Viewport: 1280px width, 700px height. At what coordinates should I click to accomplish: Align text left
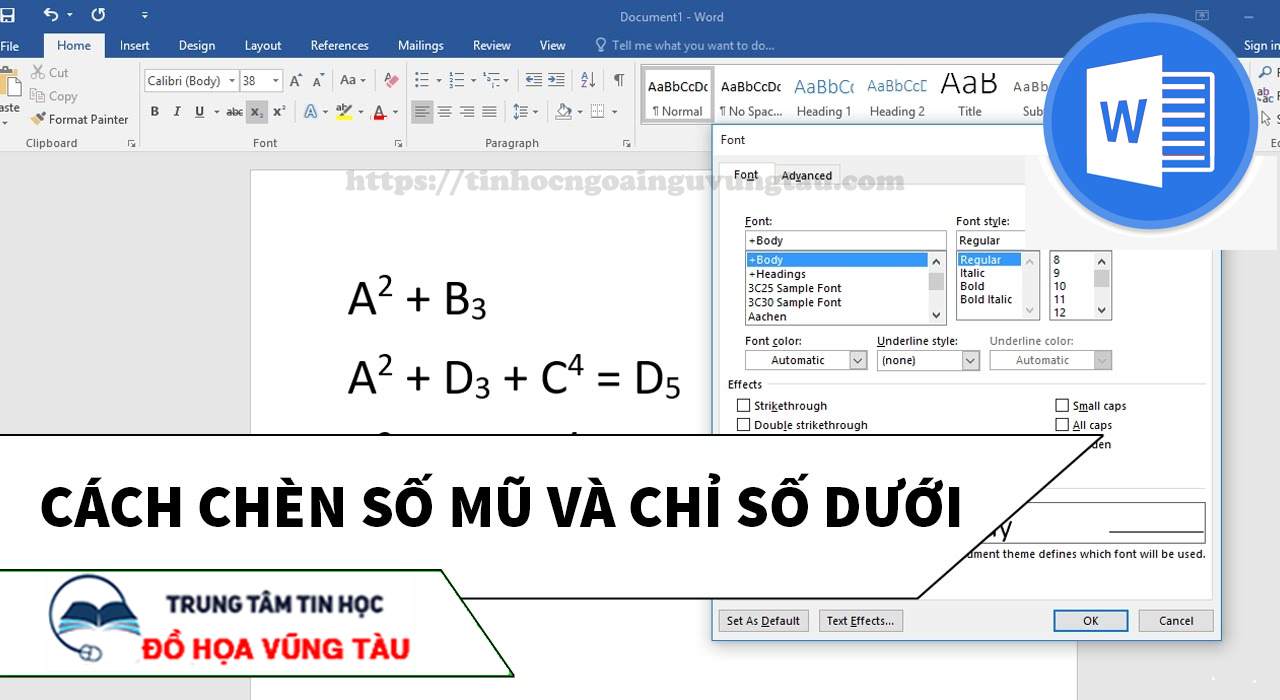422,112
